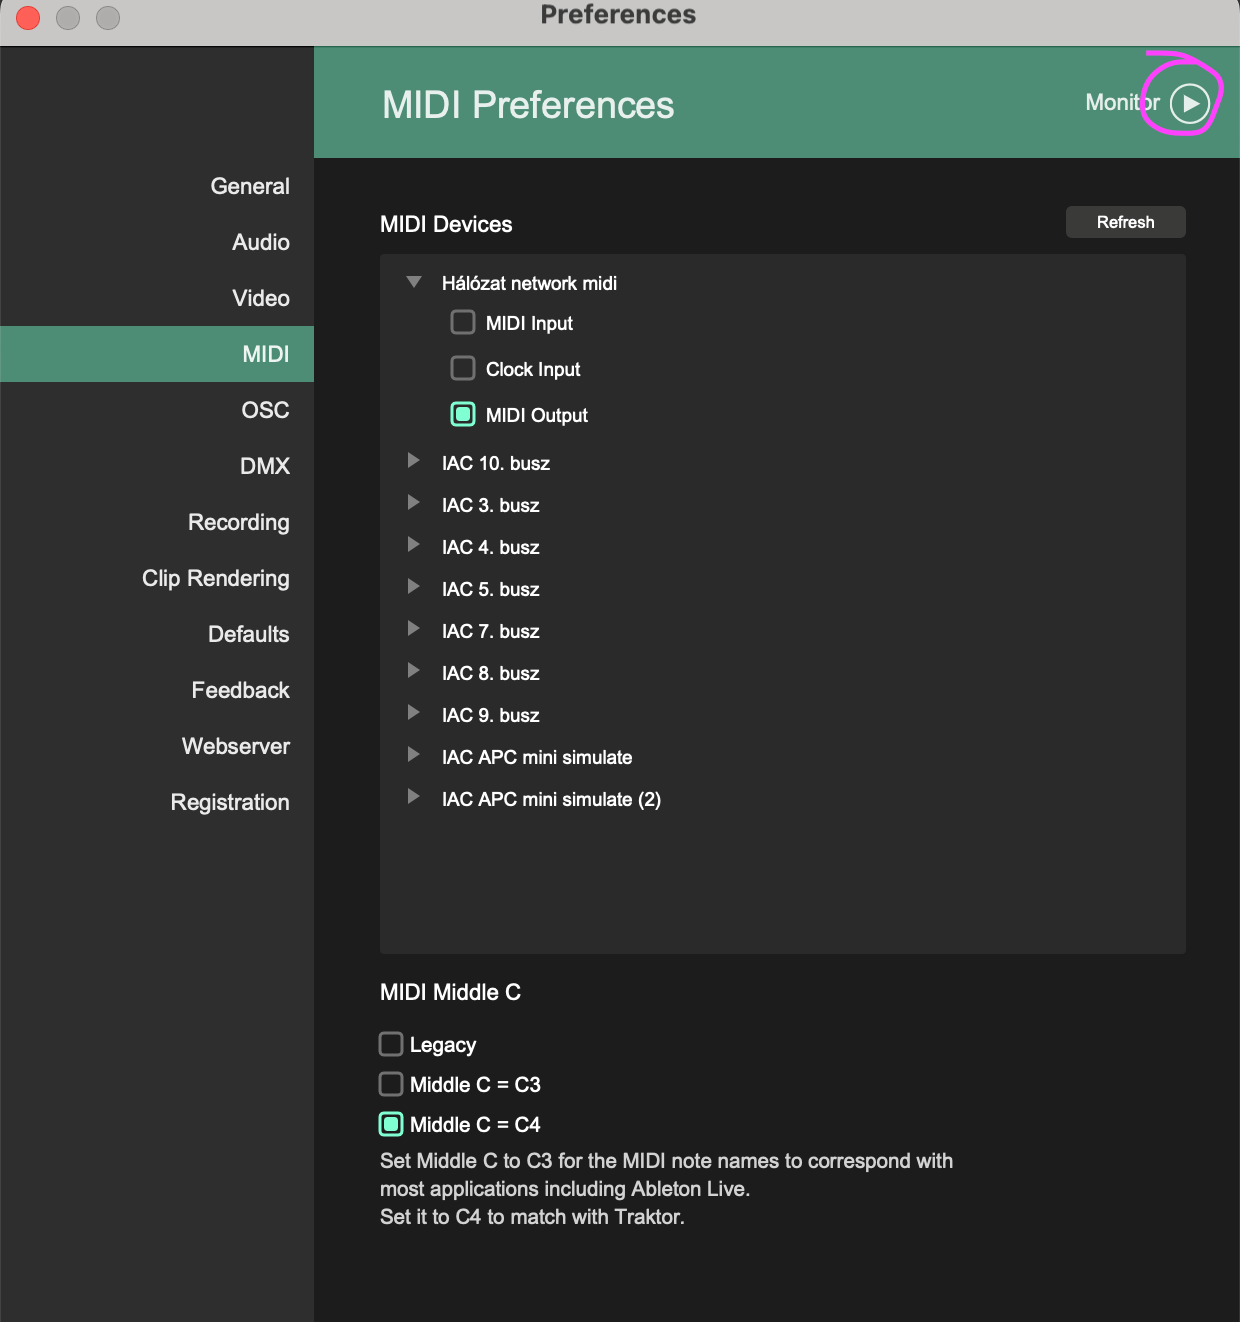Collapse the Hálózat network midi device

tap(414, 282)
